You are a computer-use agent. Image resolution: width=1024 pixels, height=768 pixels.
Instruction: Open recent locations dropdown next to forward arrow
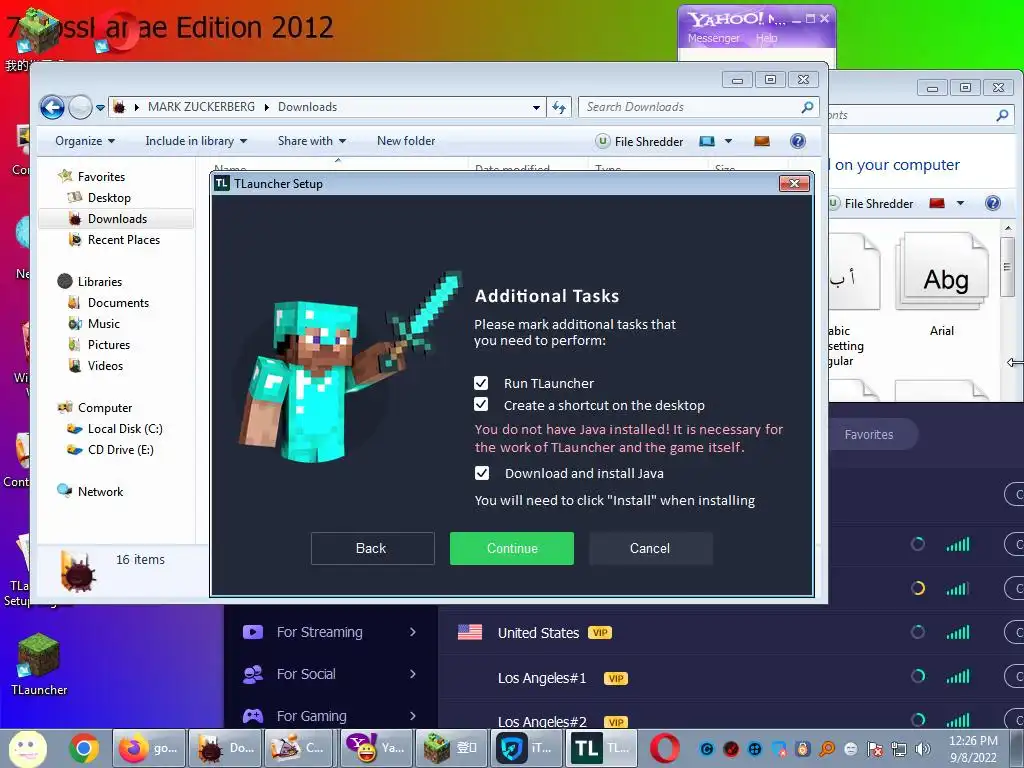pyautogui.click(x=100, y=108)
